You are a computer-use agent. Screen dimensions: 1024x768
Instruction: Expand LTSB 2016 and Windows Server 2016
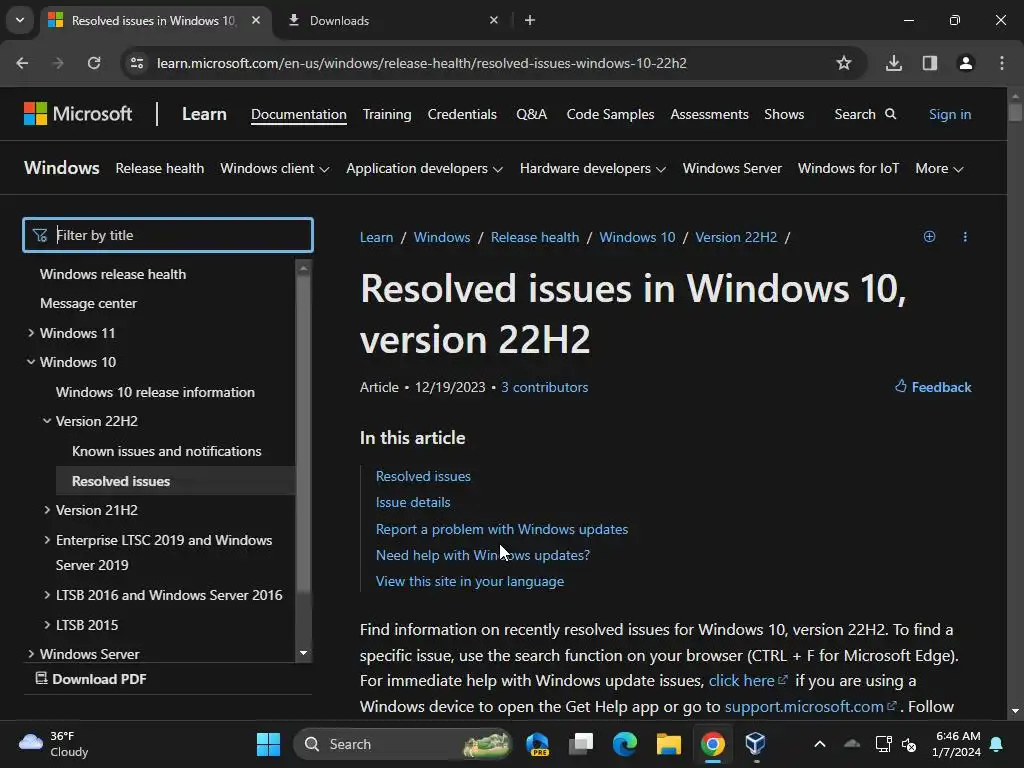pyautogui.click(x=47, y=595)
